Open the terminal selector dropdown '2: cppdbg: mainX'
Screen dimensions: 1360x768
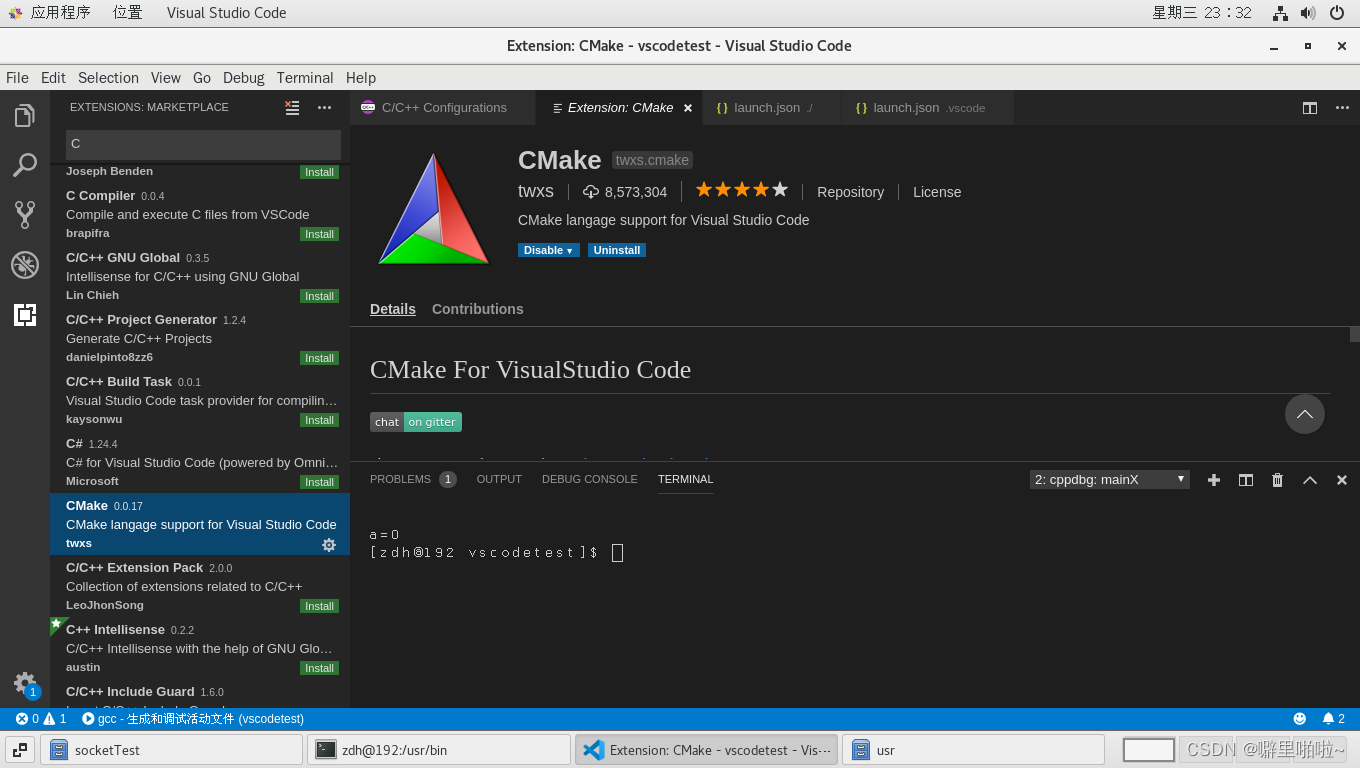1110,480
